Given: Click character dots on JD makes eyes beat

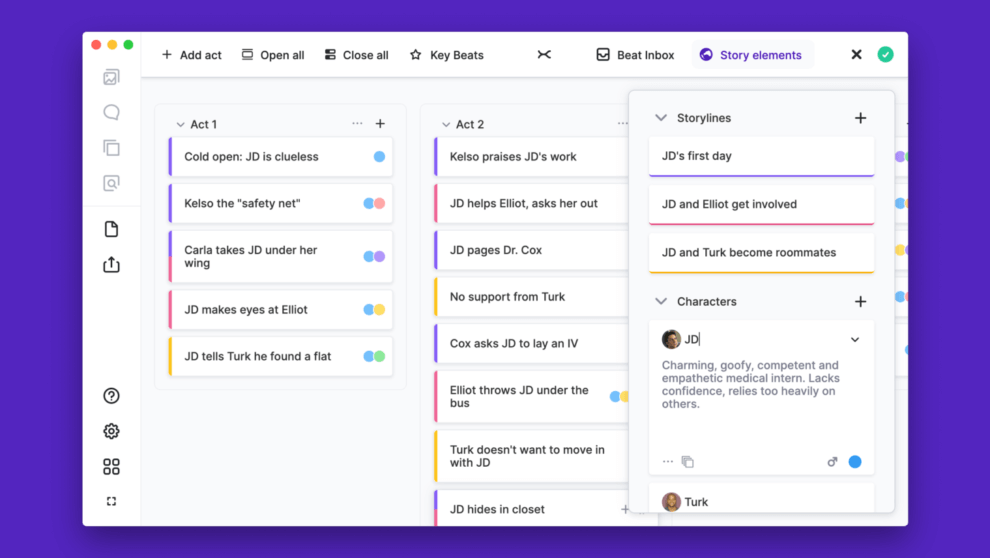Looking at the screenshot, I should (374, 309).
